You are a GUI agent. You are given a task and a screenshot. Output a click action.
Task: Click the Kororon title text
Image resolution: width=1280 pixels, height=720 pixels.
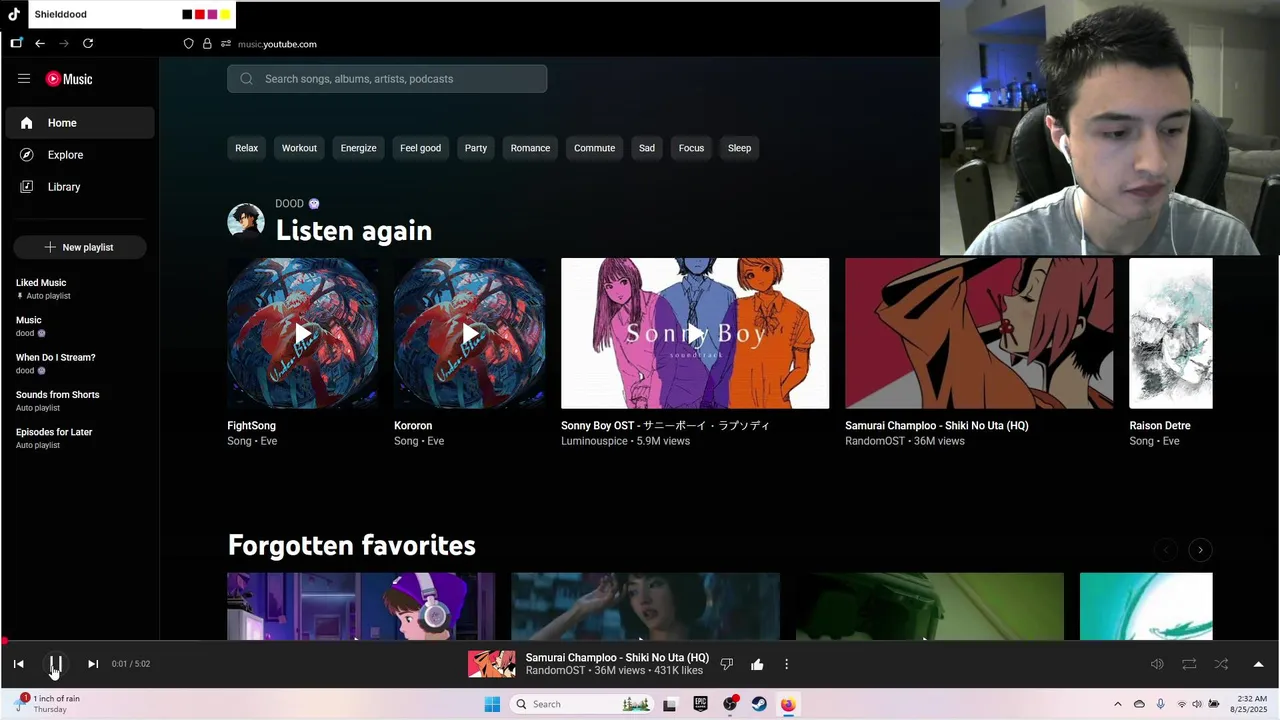pyautogui.click(x=413, y=425)
